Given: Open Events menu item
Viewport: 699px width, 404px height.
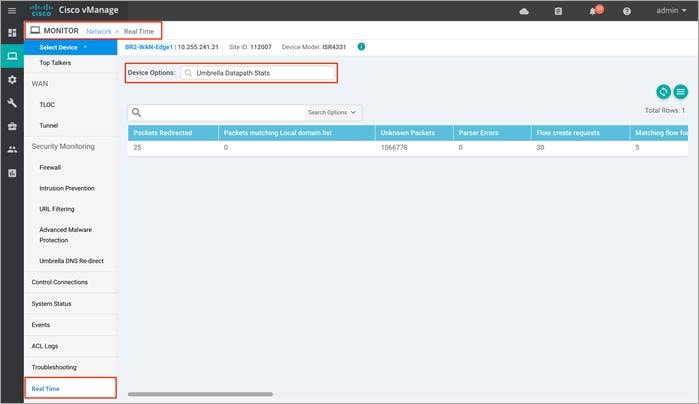Looking at the screenshot, I should point(41,325).
